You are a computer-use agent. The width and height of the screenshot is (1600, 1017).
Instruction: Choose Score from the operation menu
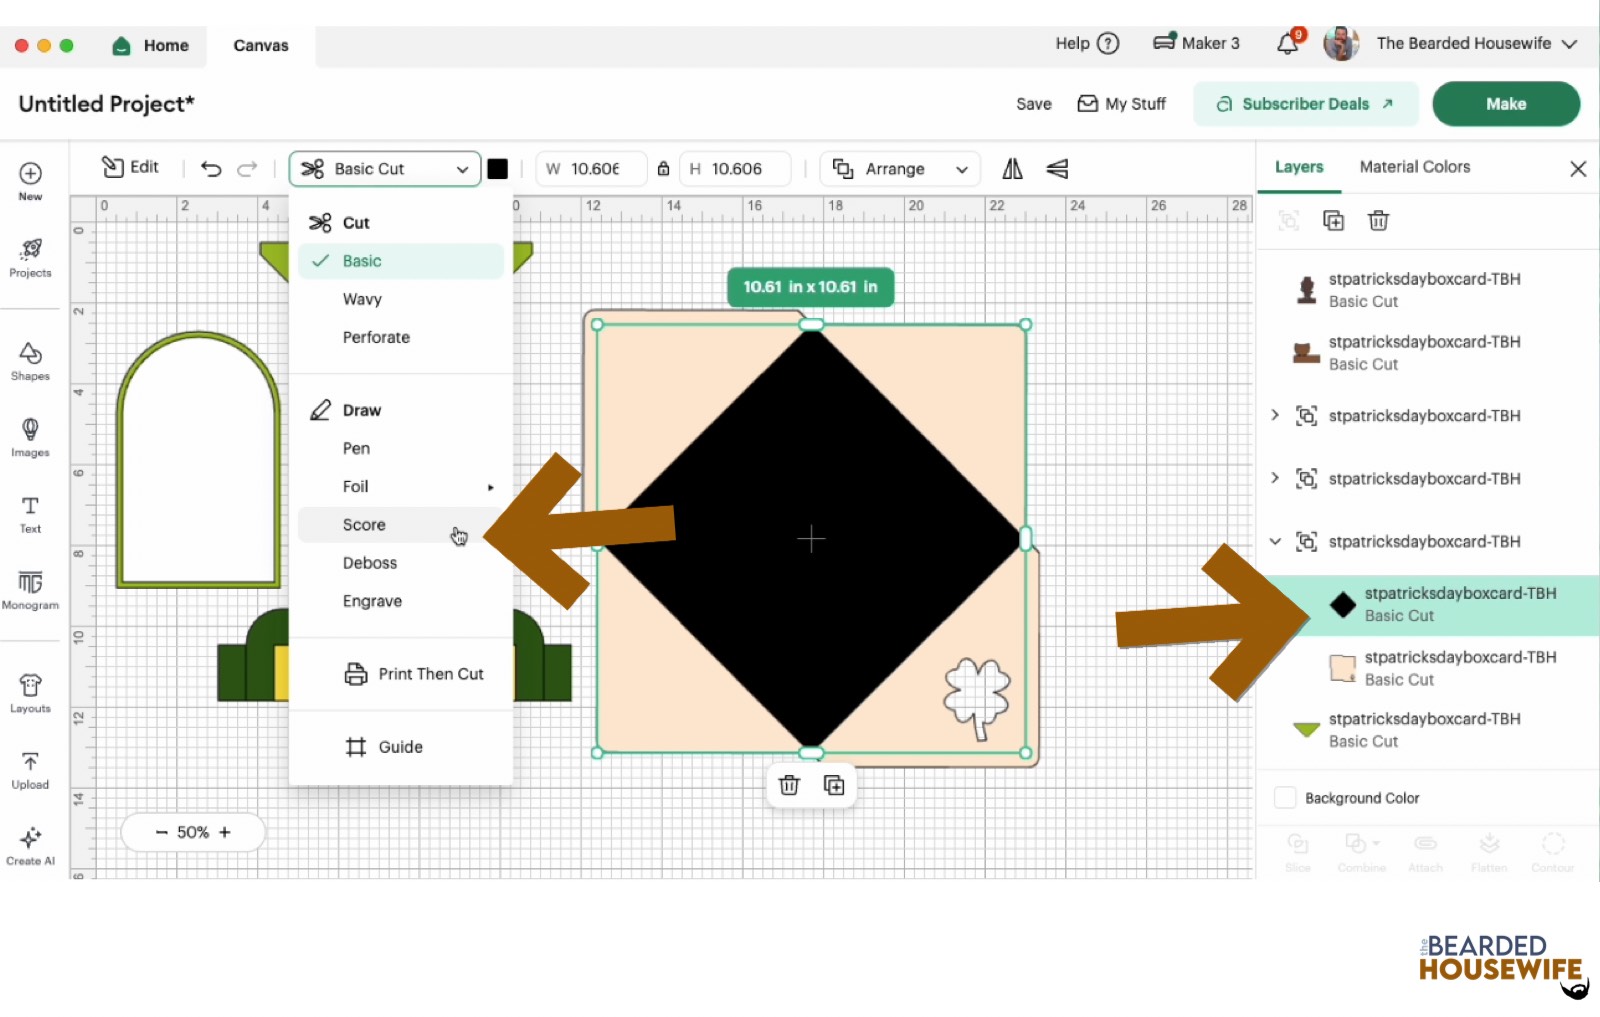click(364, 525)
